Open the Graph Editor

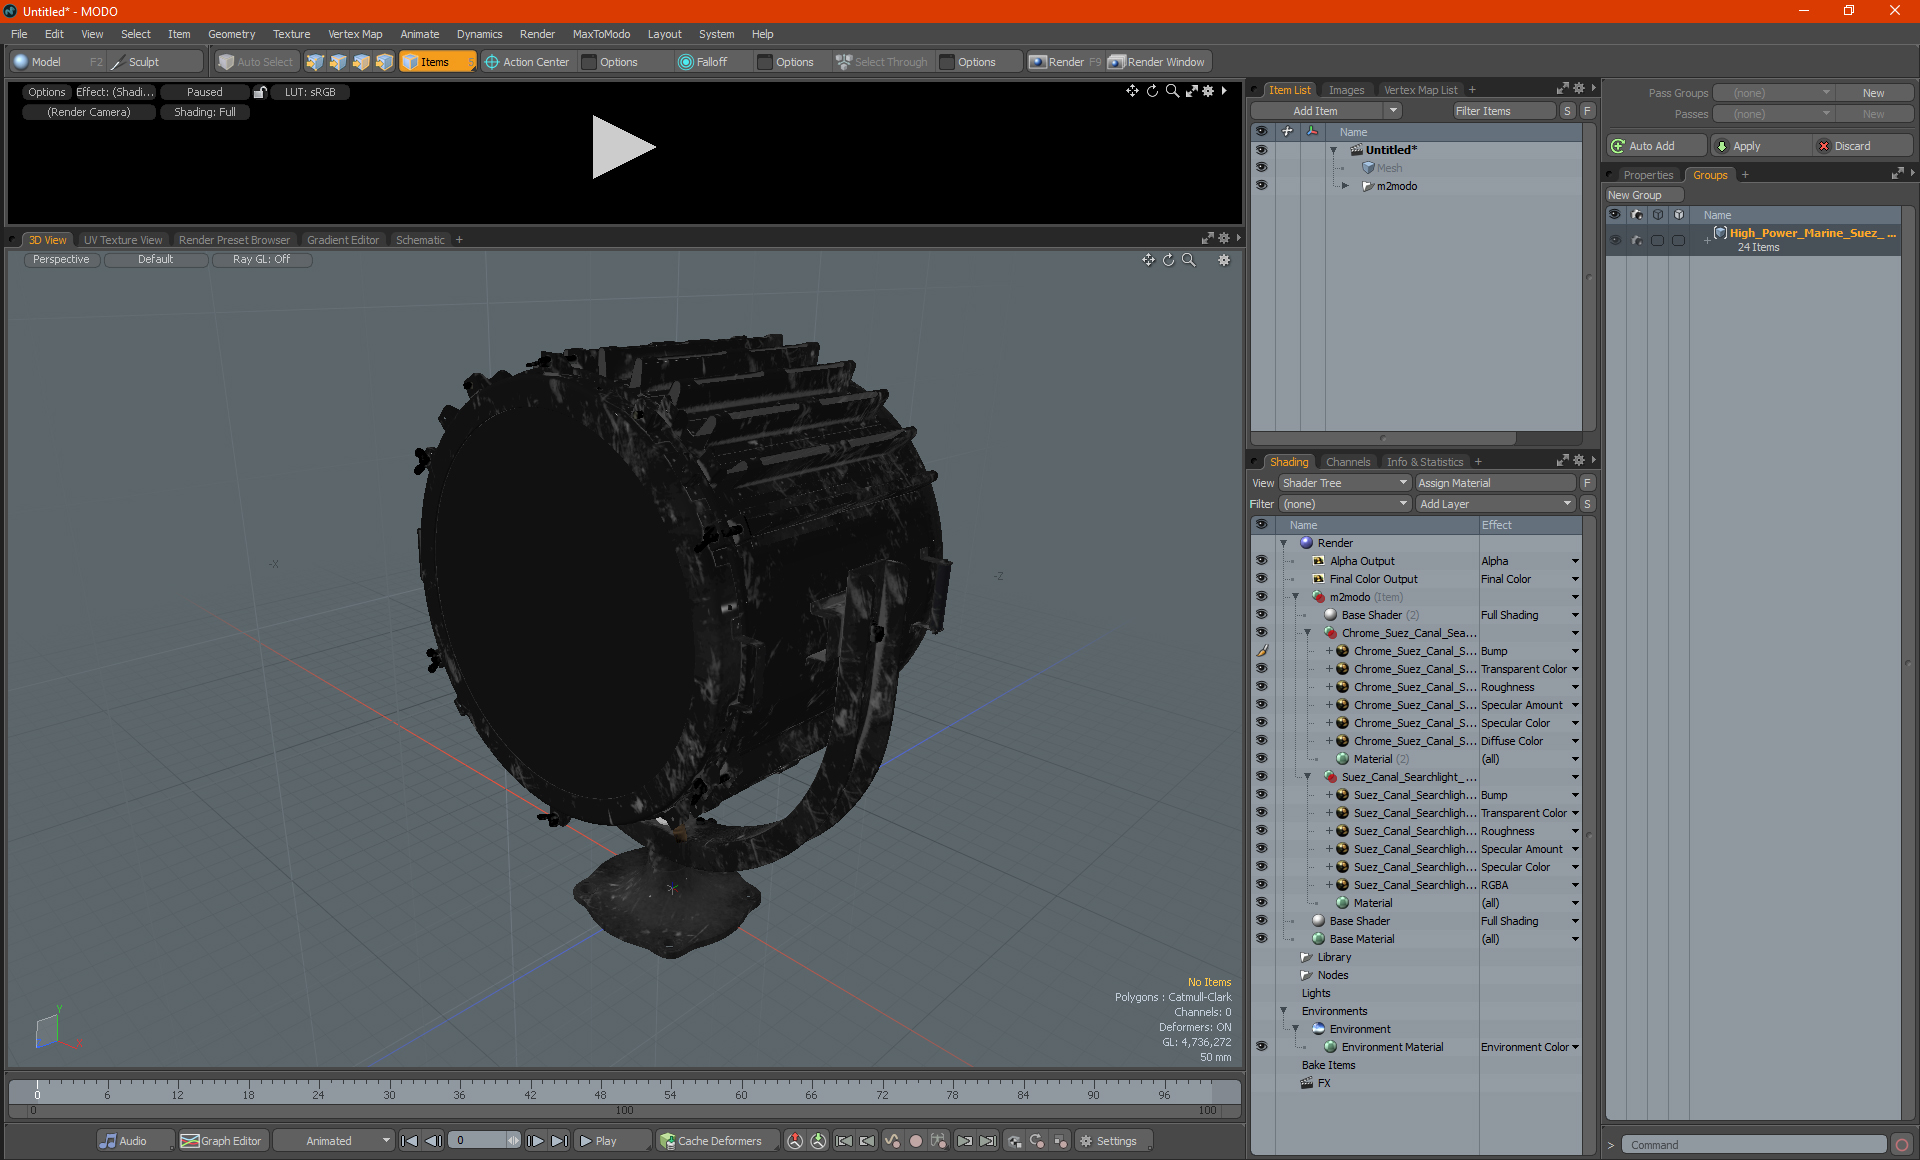(221, 1141)
